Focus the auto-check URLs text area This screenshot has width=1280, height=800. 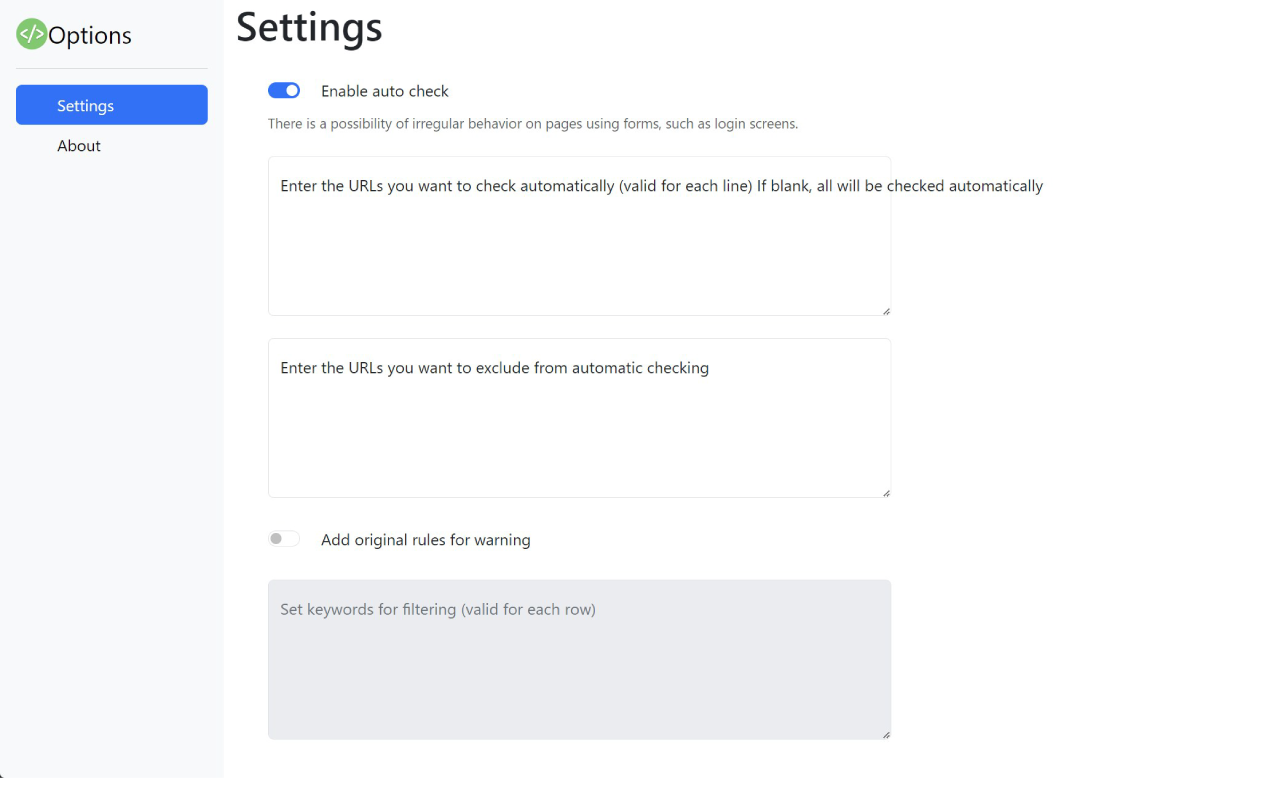pyautogui.click(x=579, y=250)
